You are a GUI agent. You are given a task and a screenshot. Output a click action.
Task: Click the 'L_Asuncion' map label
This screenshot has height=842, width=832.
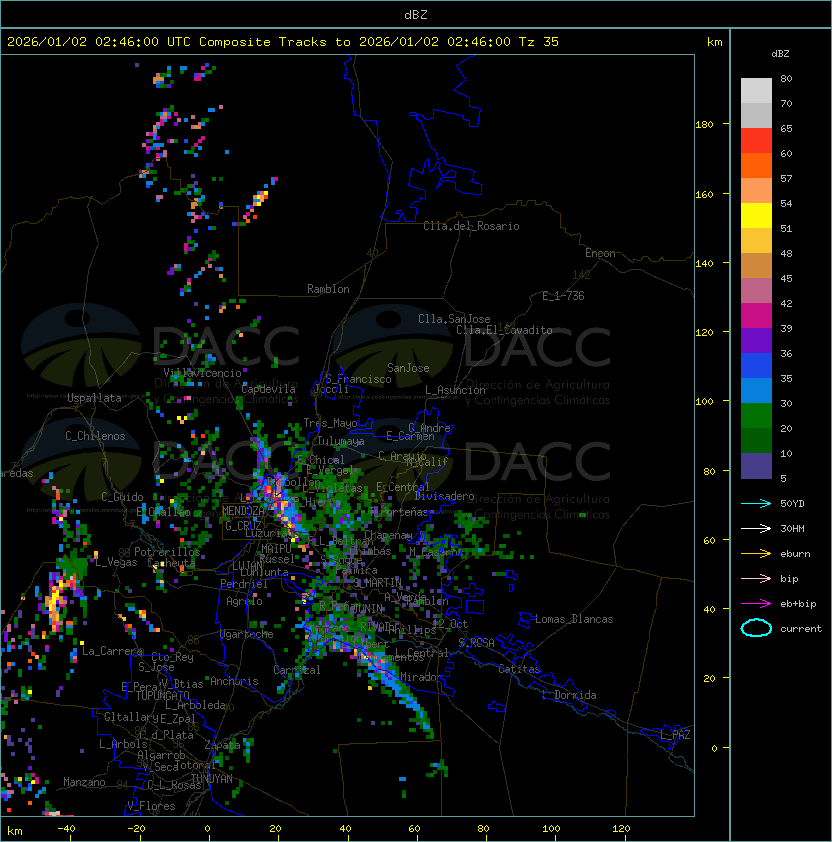click(x=455, y=390)
